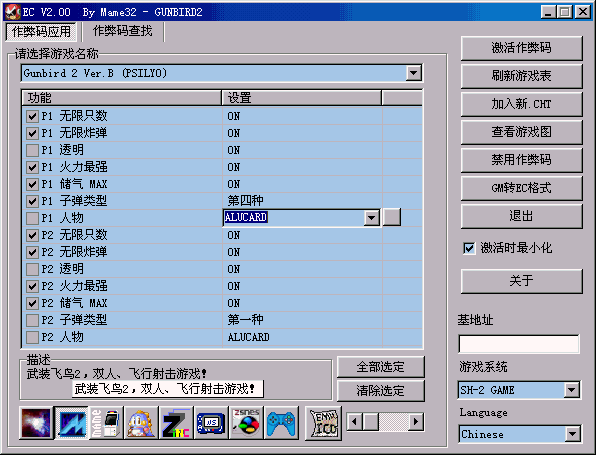The height and width of the screenshot is (455, 596).
Task: Click ON setting in P2 透明 row
Action: point(234,269)
